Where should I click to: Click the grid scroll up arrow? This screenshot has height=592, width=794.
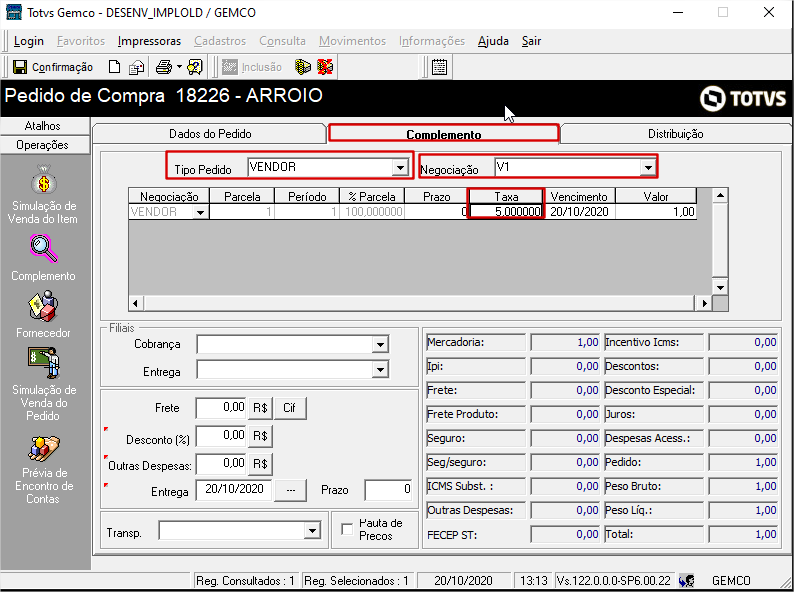click(720, 195)
